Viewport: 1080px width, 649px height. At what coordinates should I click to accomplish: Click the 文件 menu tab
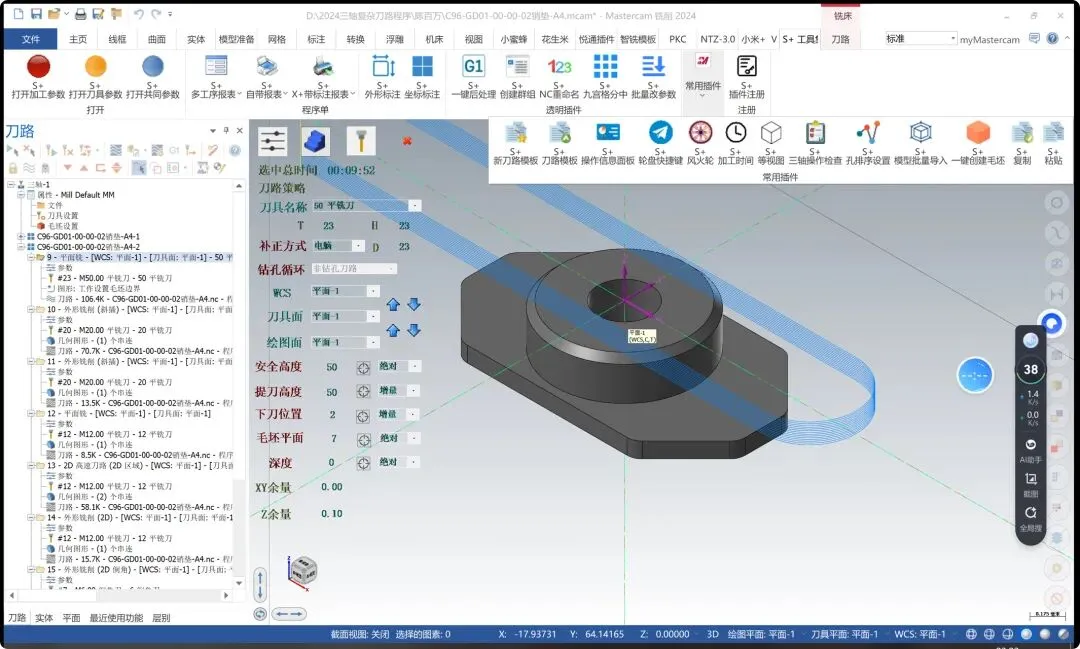[x=30, y=39]
